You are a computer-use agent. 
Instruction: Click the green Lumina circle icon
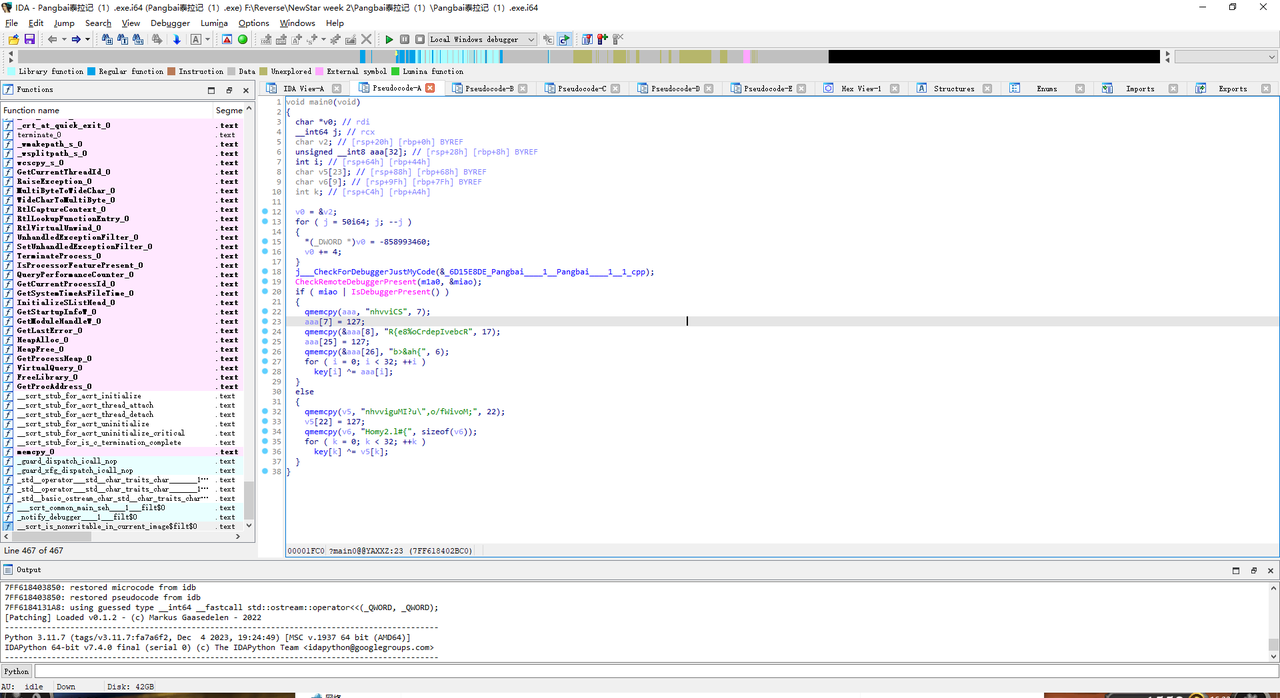[x=242, y=39]
